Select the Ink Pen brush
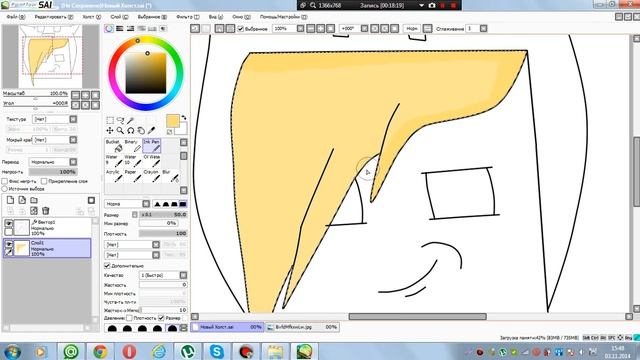This screenshot has width=640, height=360. pyautogui.click(x=151, y=146)
